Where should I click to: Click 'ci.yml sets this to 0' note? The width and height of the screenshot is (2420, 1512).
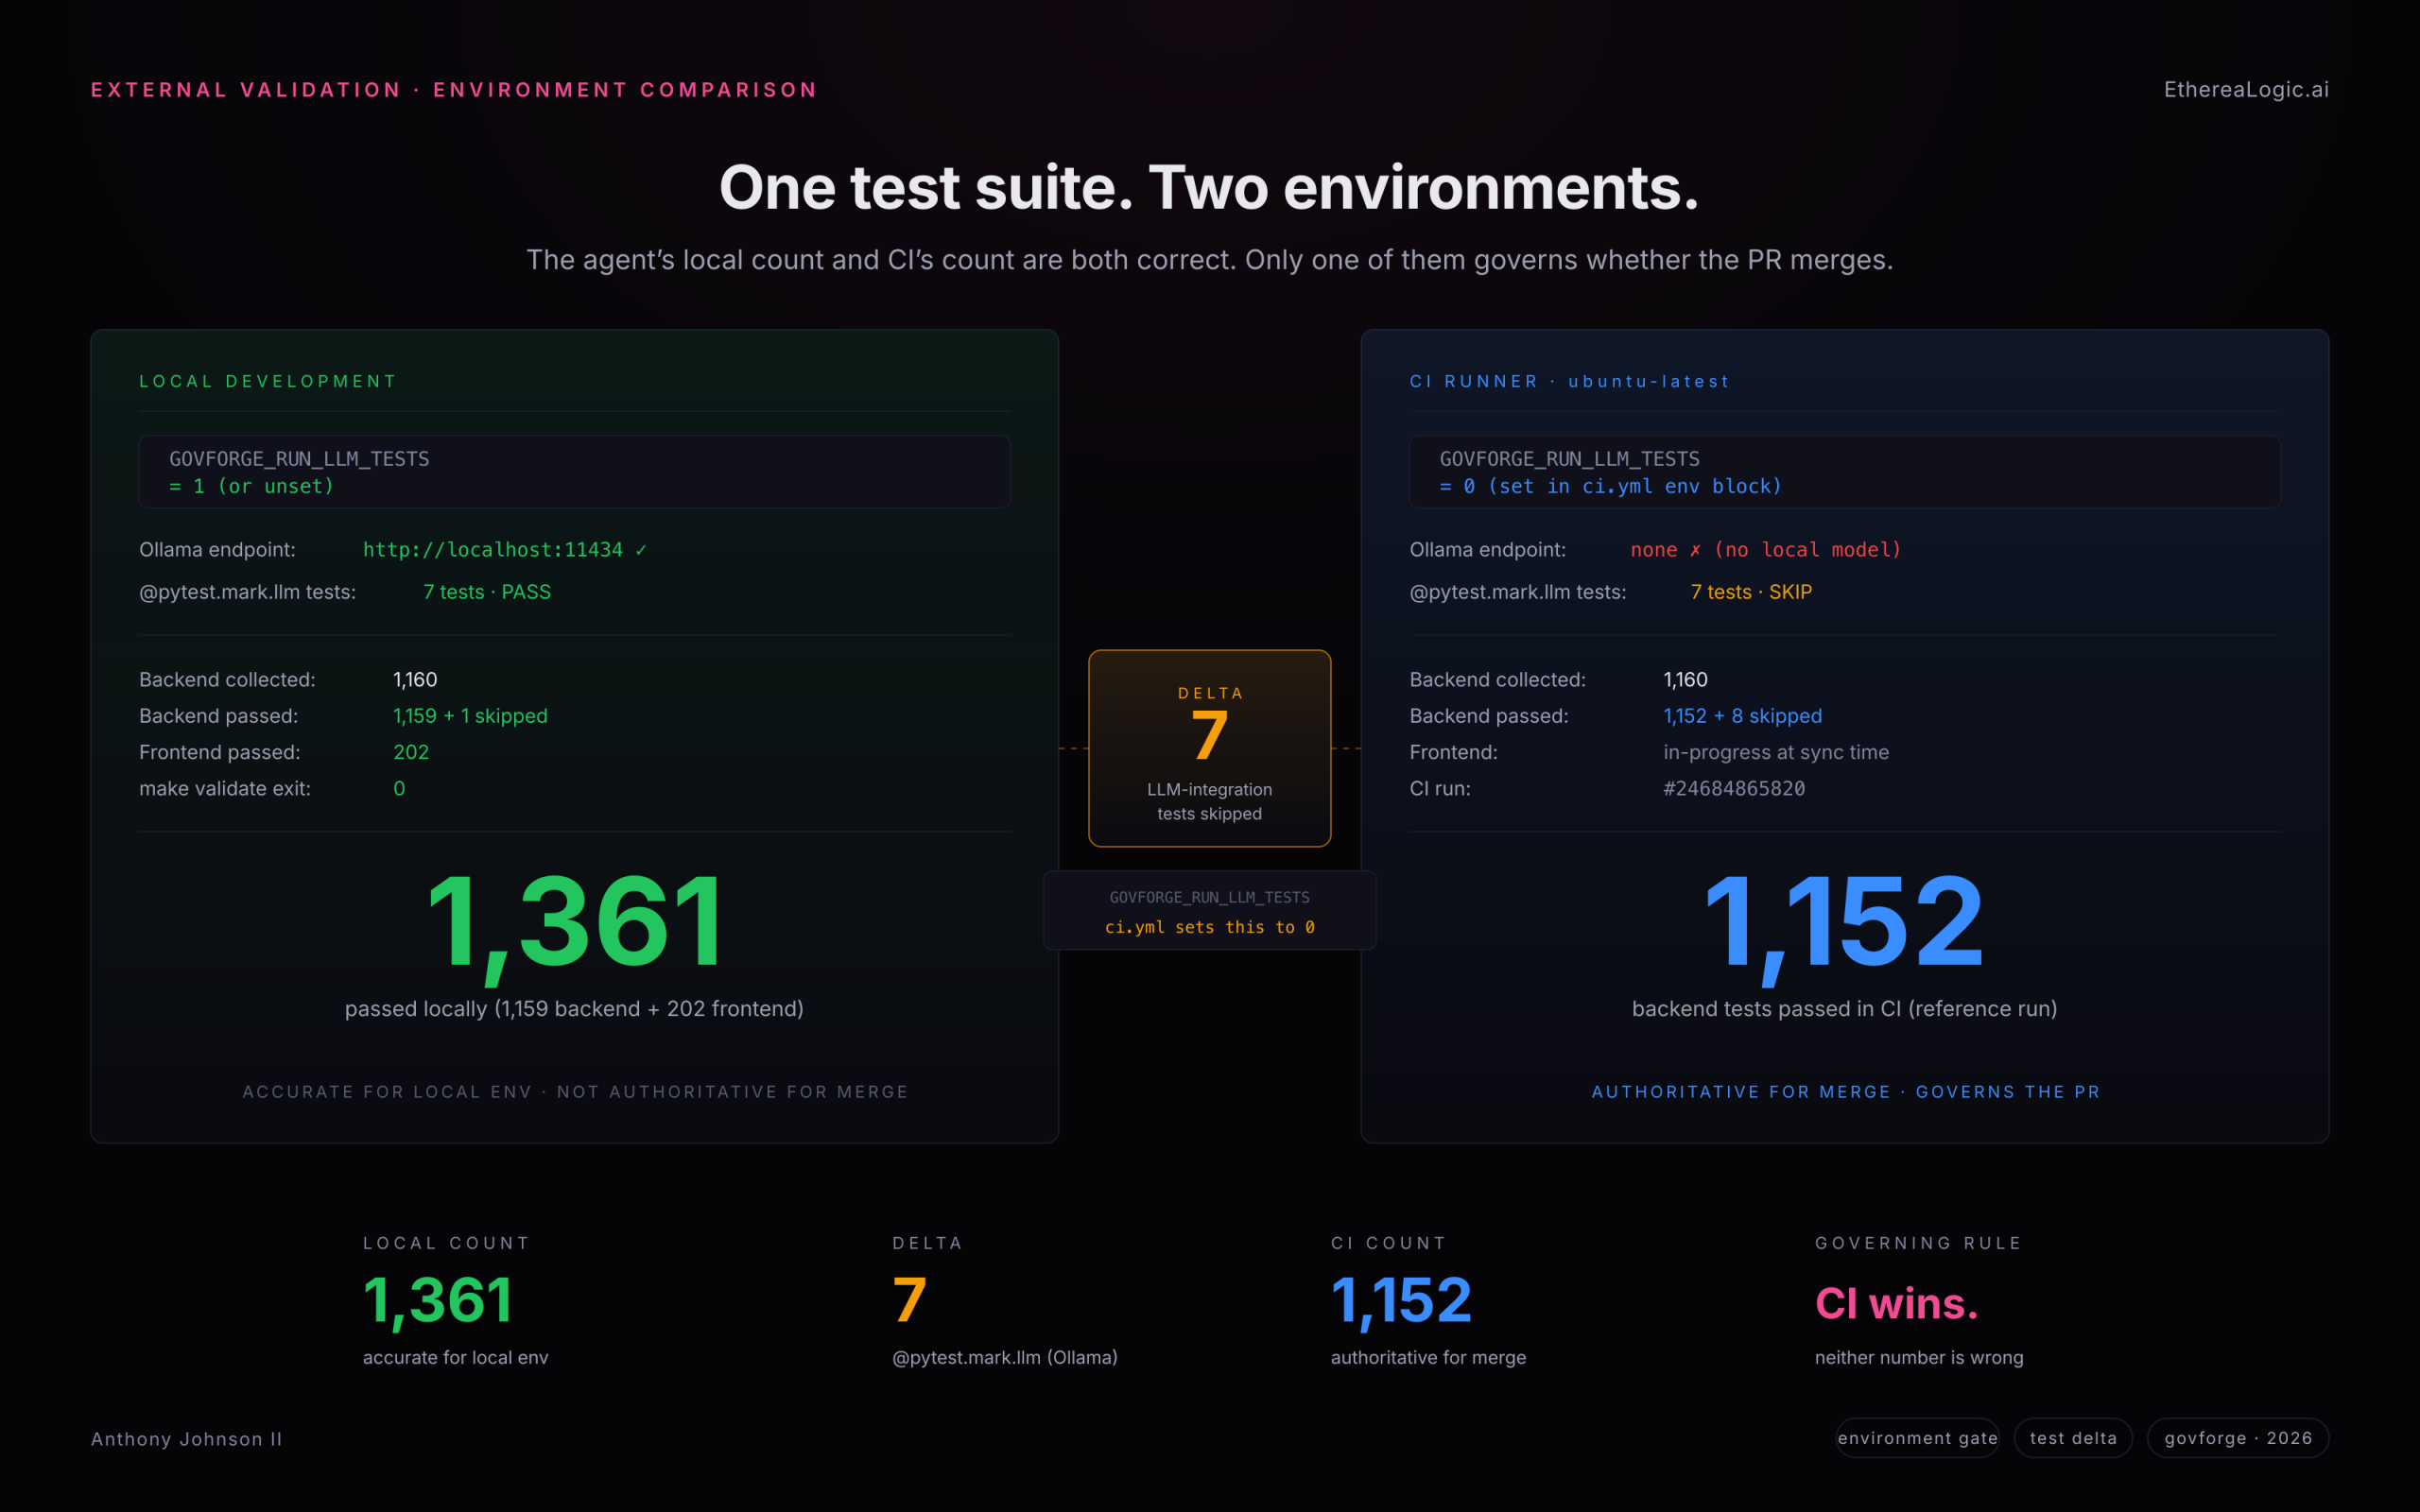1209,927
